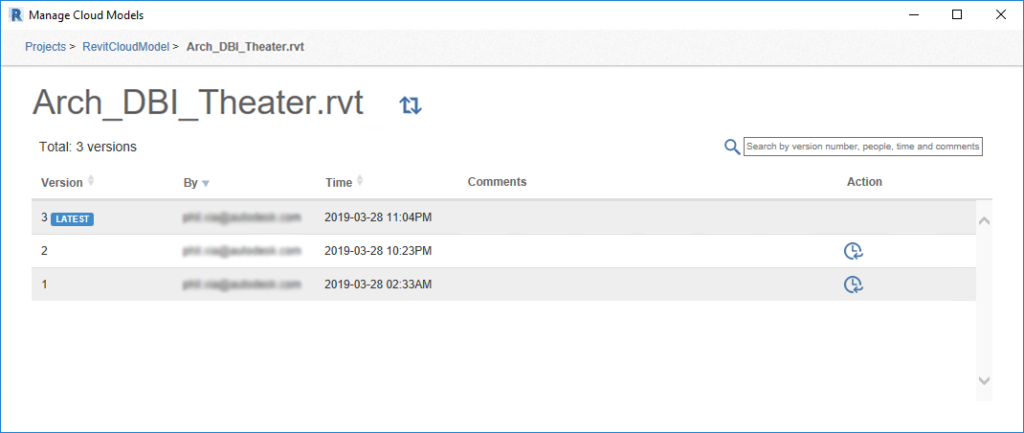1024x433 pixels.
Task: Click the email in version 1 row
Action: tap(242, 285)
